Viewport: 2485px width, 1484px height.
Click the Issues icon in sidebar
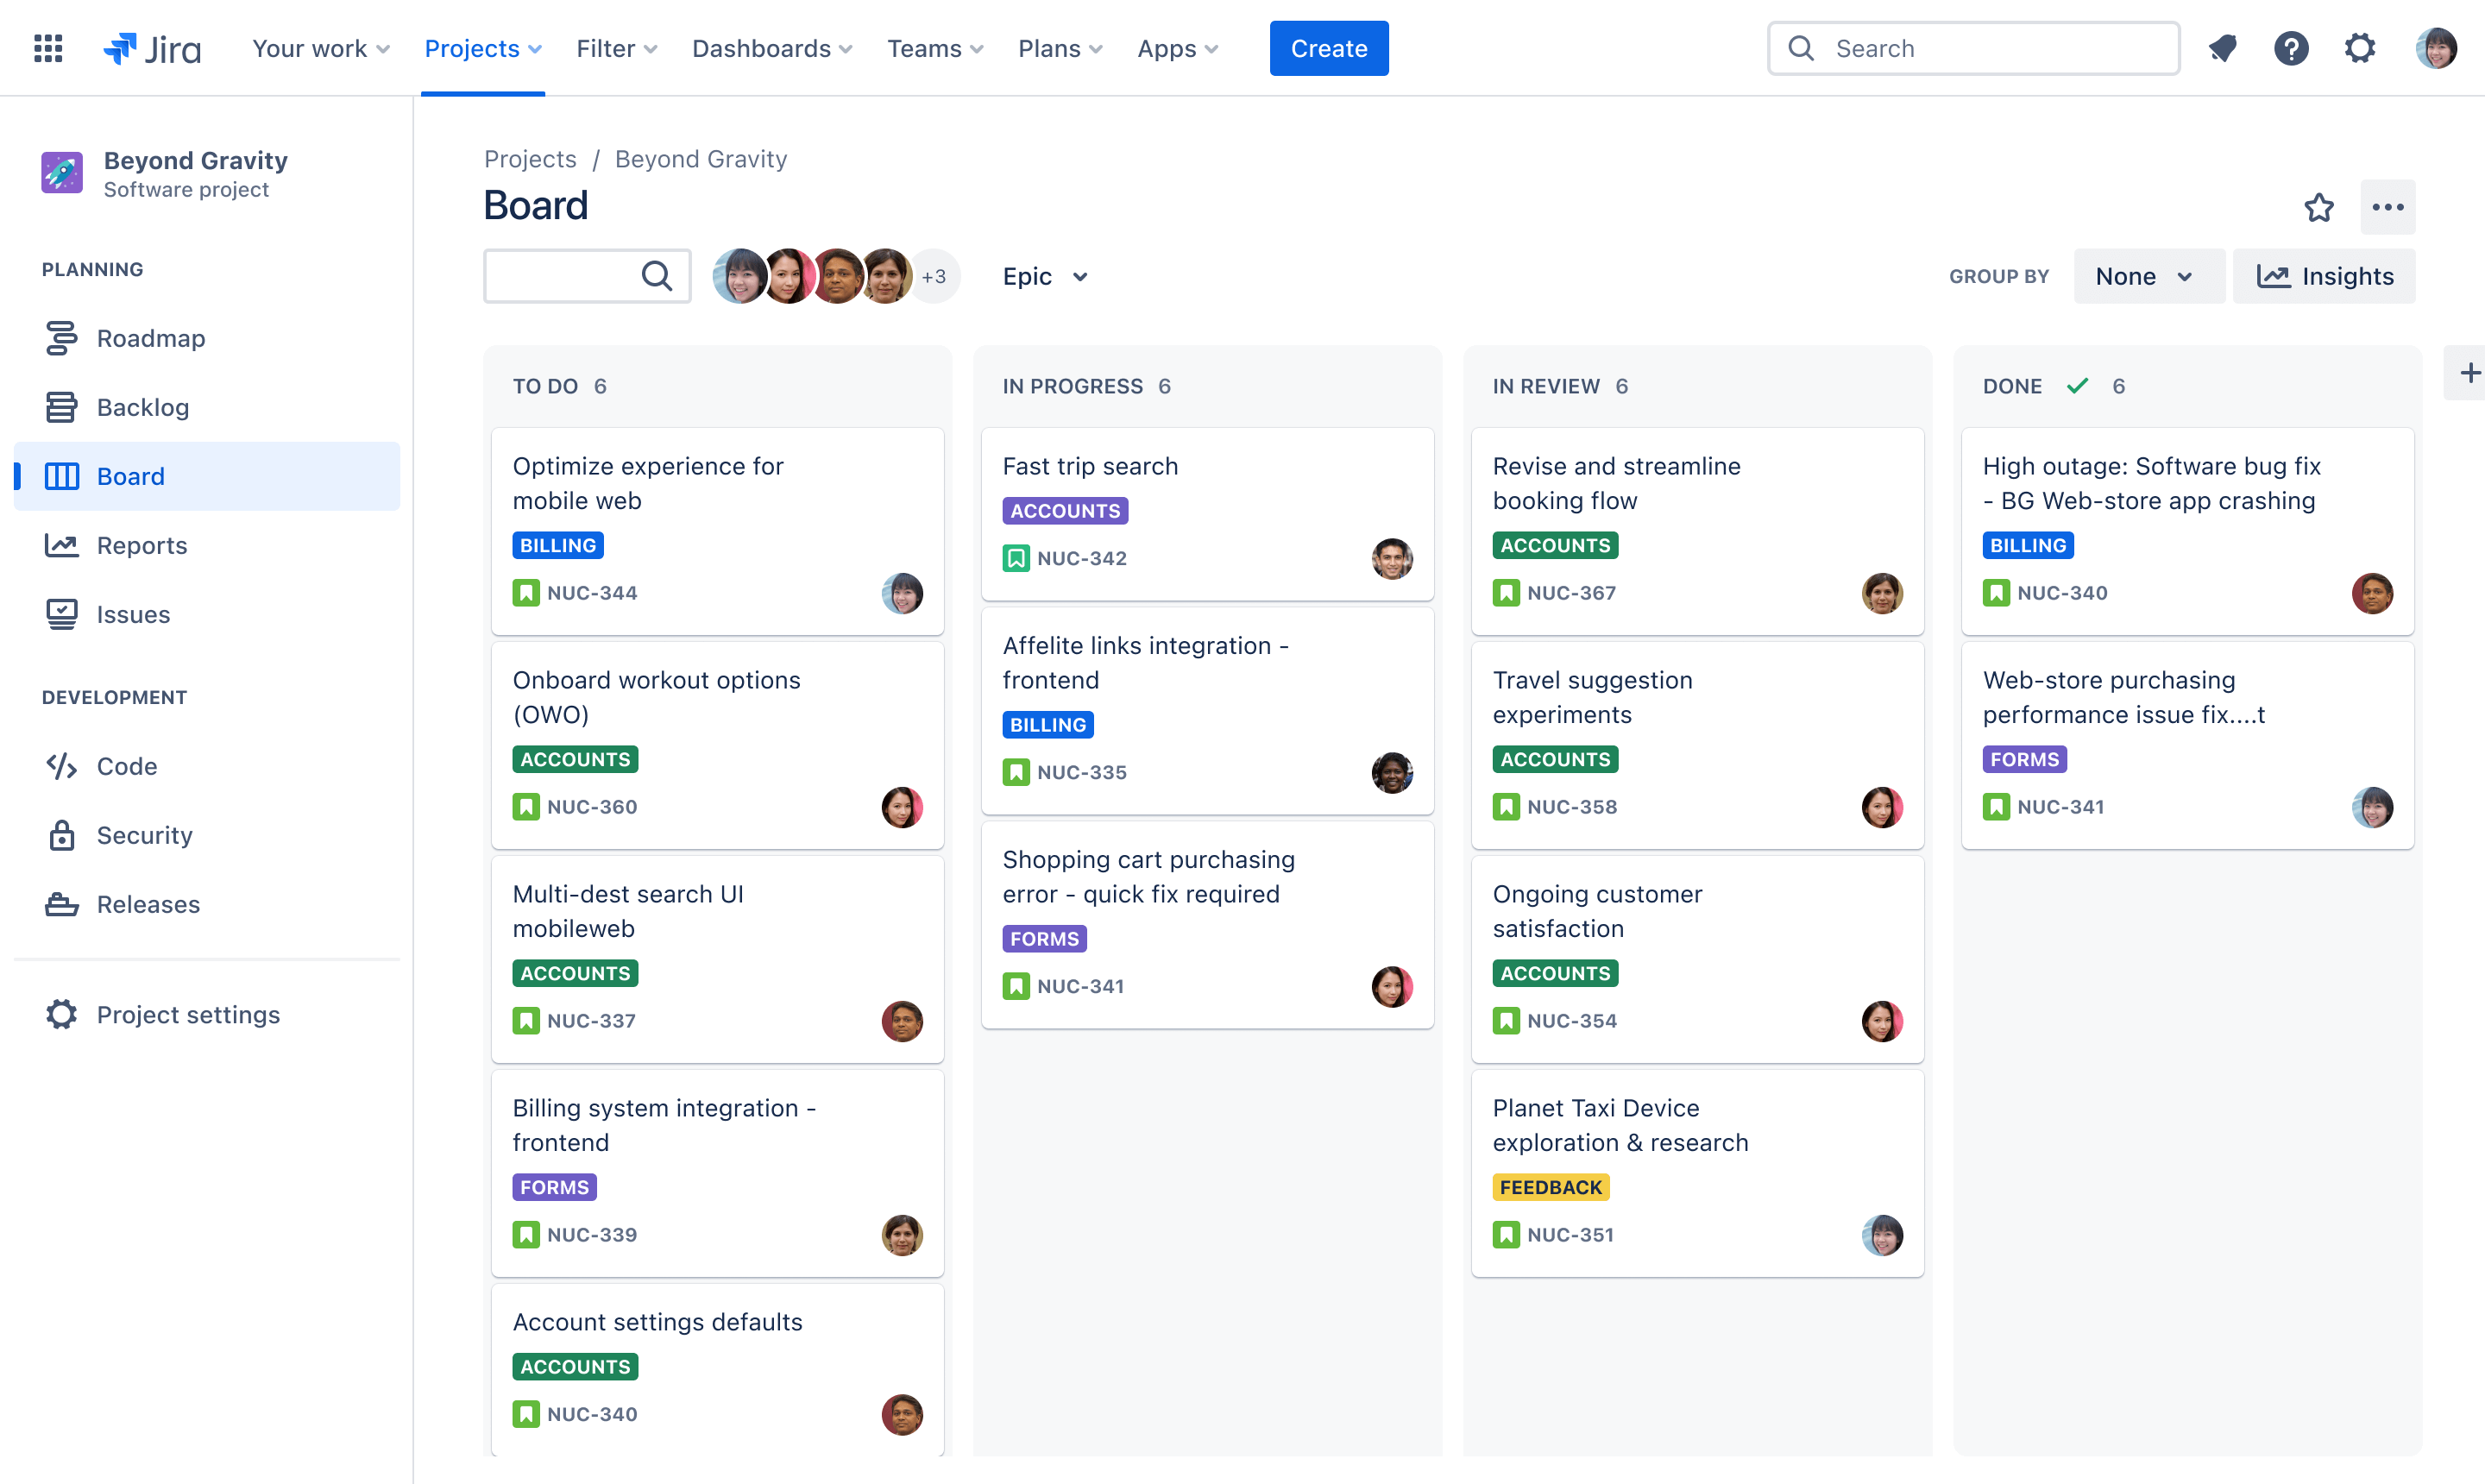click(62, 613)
